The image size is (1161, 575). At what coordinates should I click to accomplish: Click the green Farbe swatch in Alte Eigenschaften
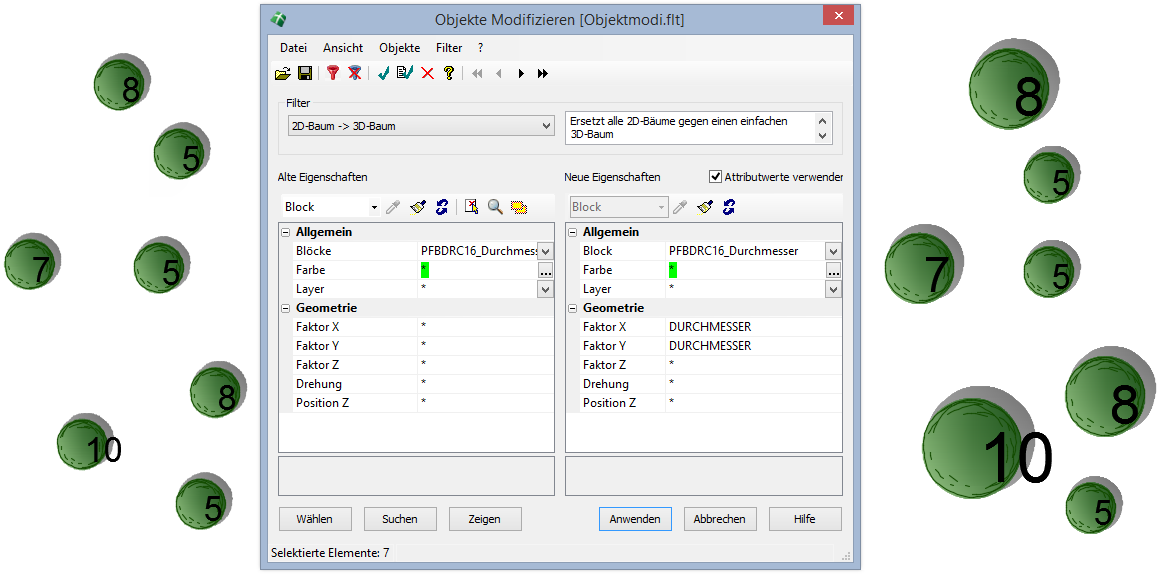click(425, 270)
